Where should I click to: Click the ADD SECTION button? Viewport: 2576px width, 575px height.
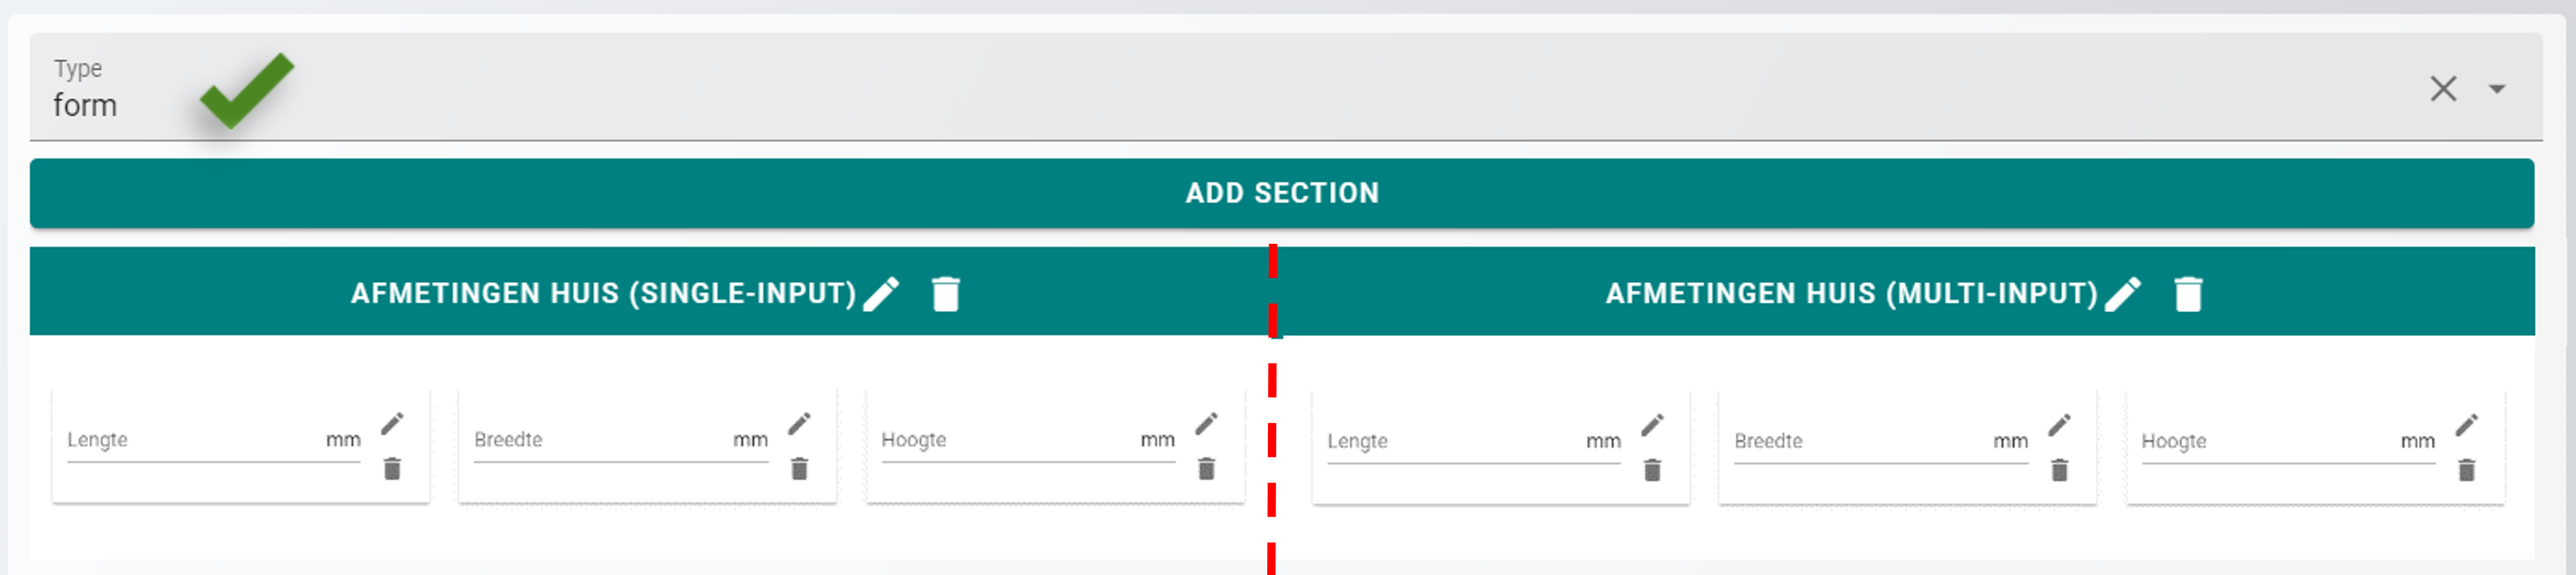coord(1281,193)
